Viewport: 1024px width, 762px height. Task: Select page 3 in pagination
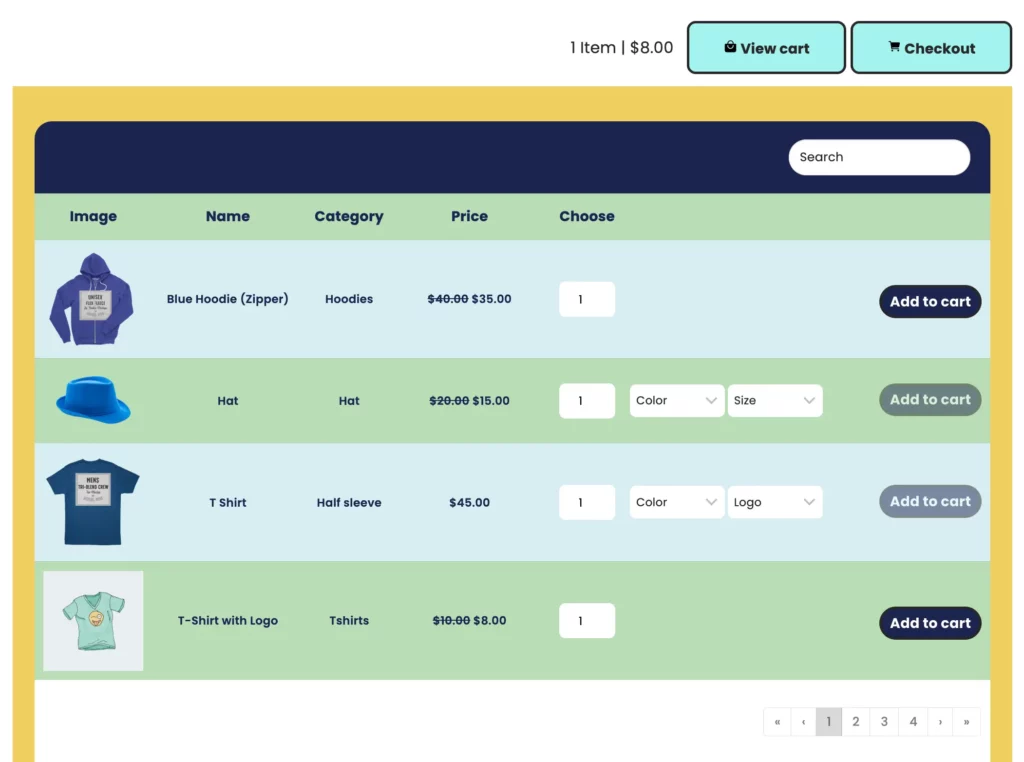click(x=884, y=721)
